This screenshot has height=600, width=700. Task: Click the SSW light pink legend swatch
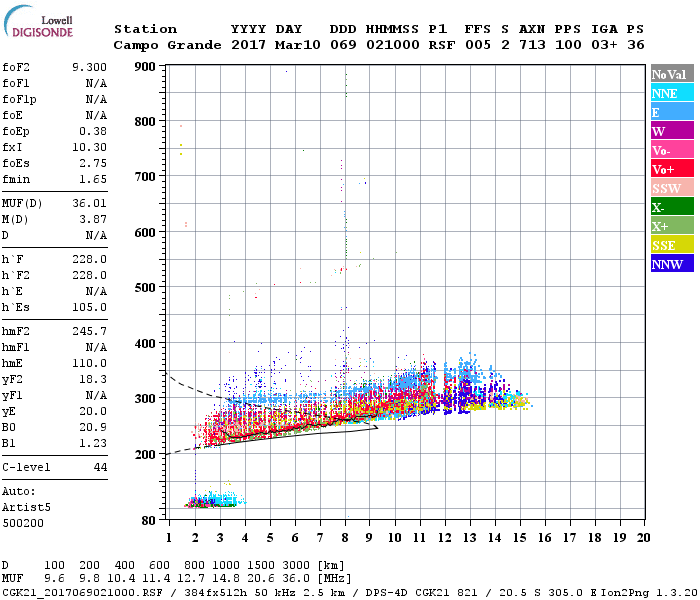tap(672, 189)
